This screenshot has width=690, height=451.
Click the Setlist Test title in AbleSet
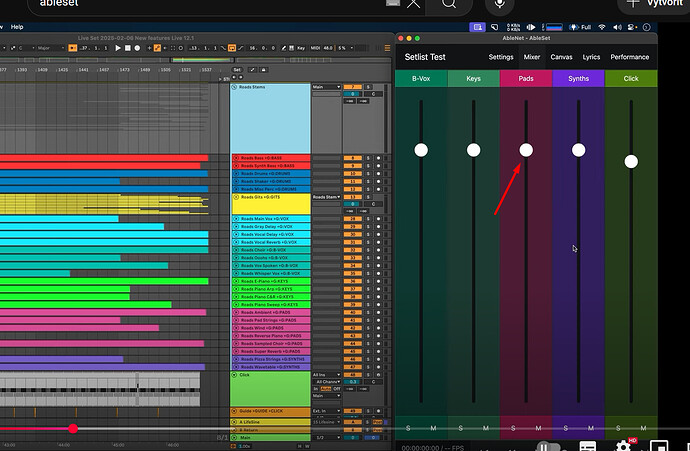[x=425, y=57]
